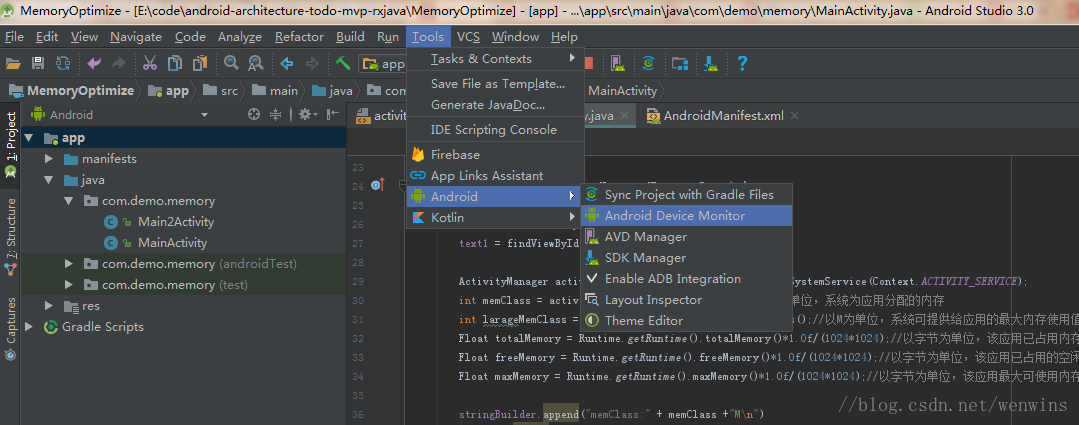This screenshot has width=1079, height=425.
Task: Close the MainActivity.java editor tab
Action: (x=625, y=116)
